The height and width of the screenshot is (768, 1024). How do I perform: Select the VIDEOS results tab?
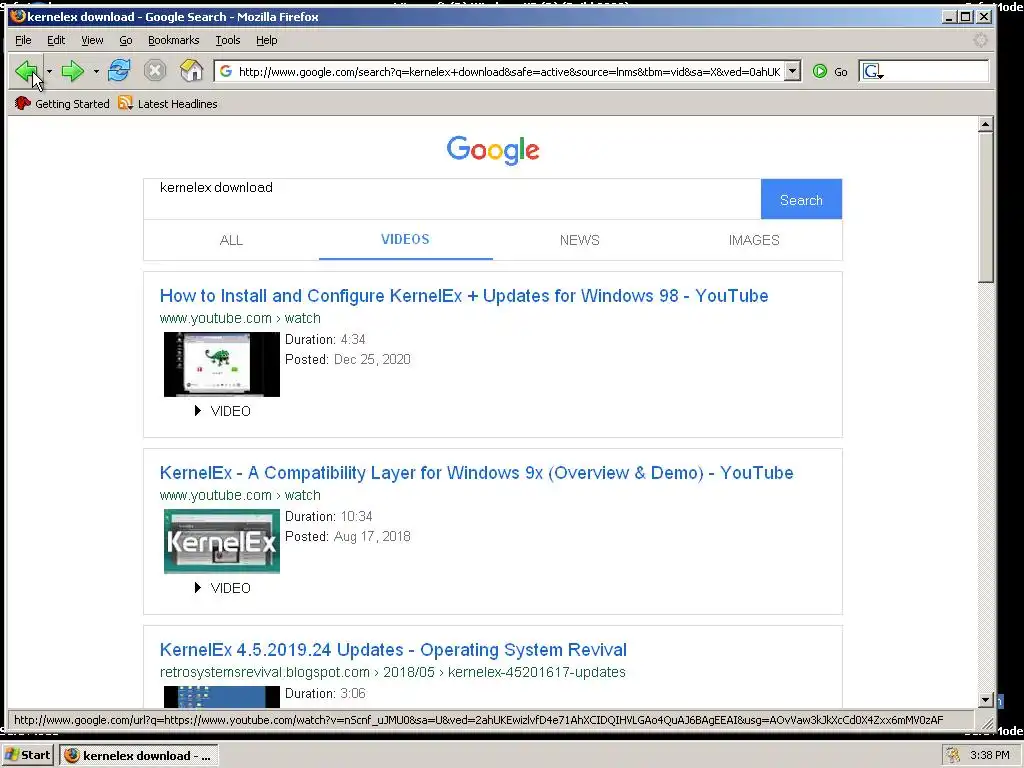point(406,240)
